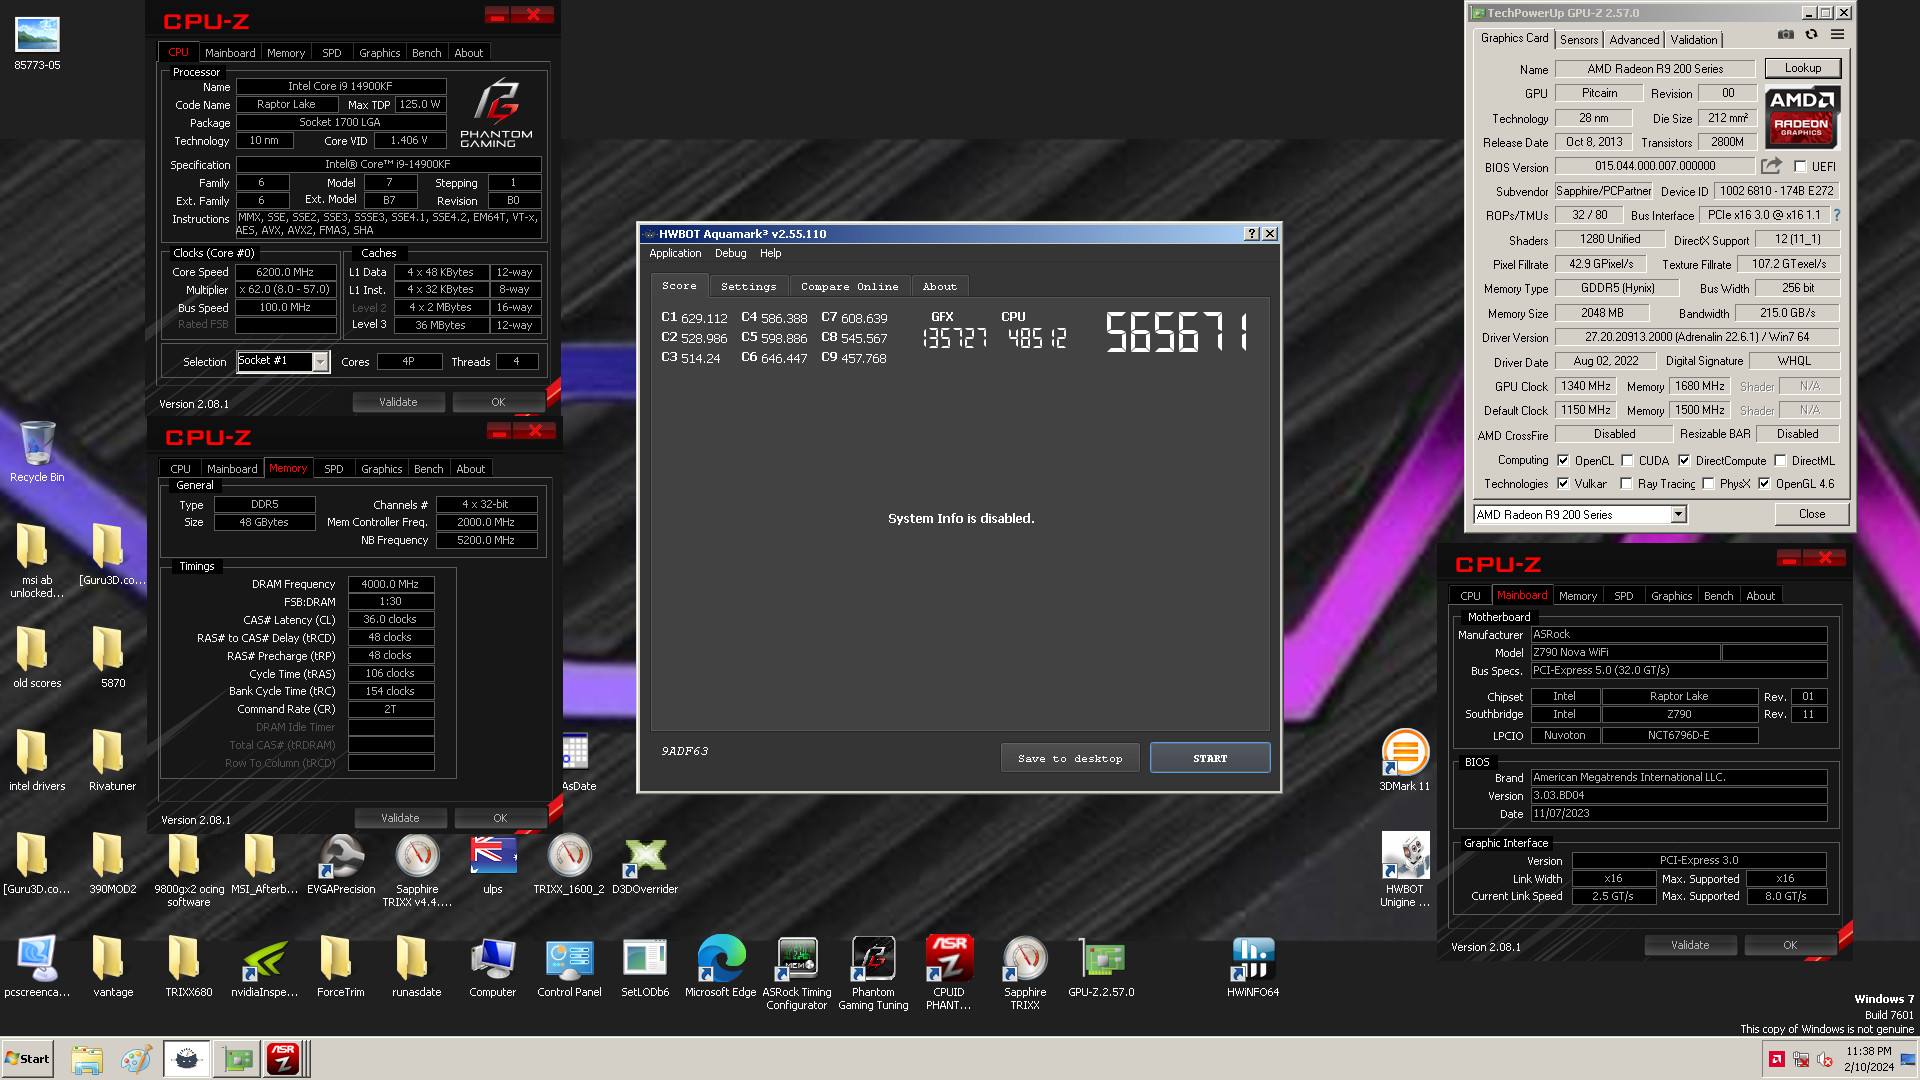
Task: Open Phantom Gaming Tuning shortcut
Action: tap(873, 973)
